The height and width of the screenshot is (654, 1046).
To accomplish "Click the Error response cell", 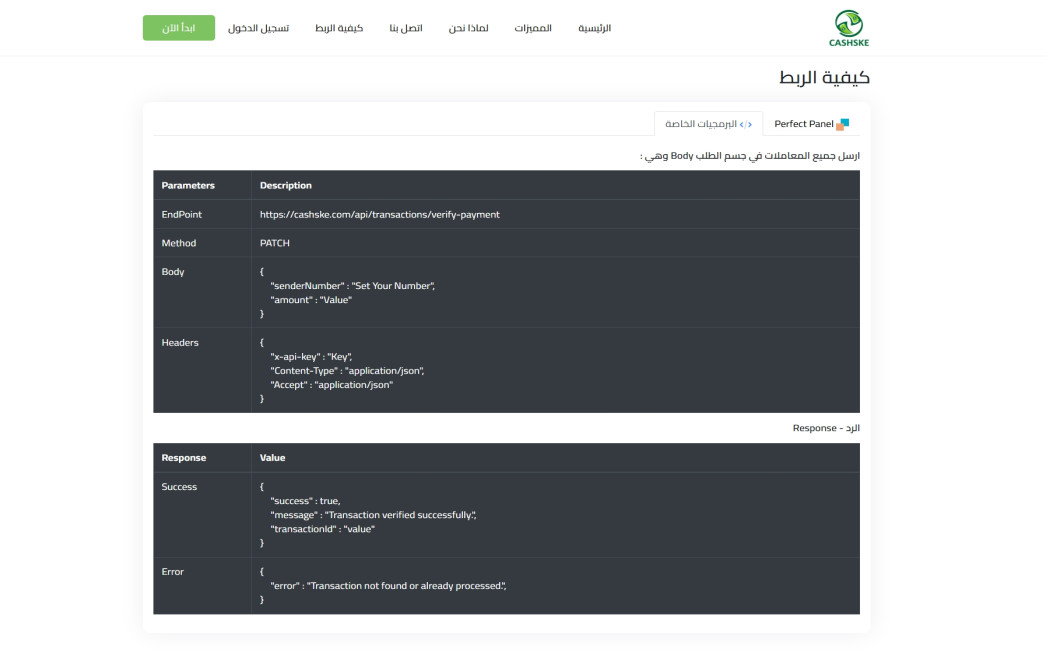I will [x=202, y=585].
